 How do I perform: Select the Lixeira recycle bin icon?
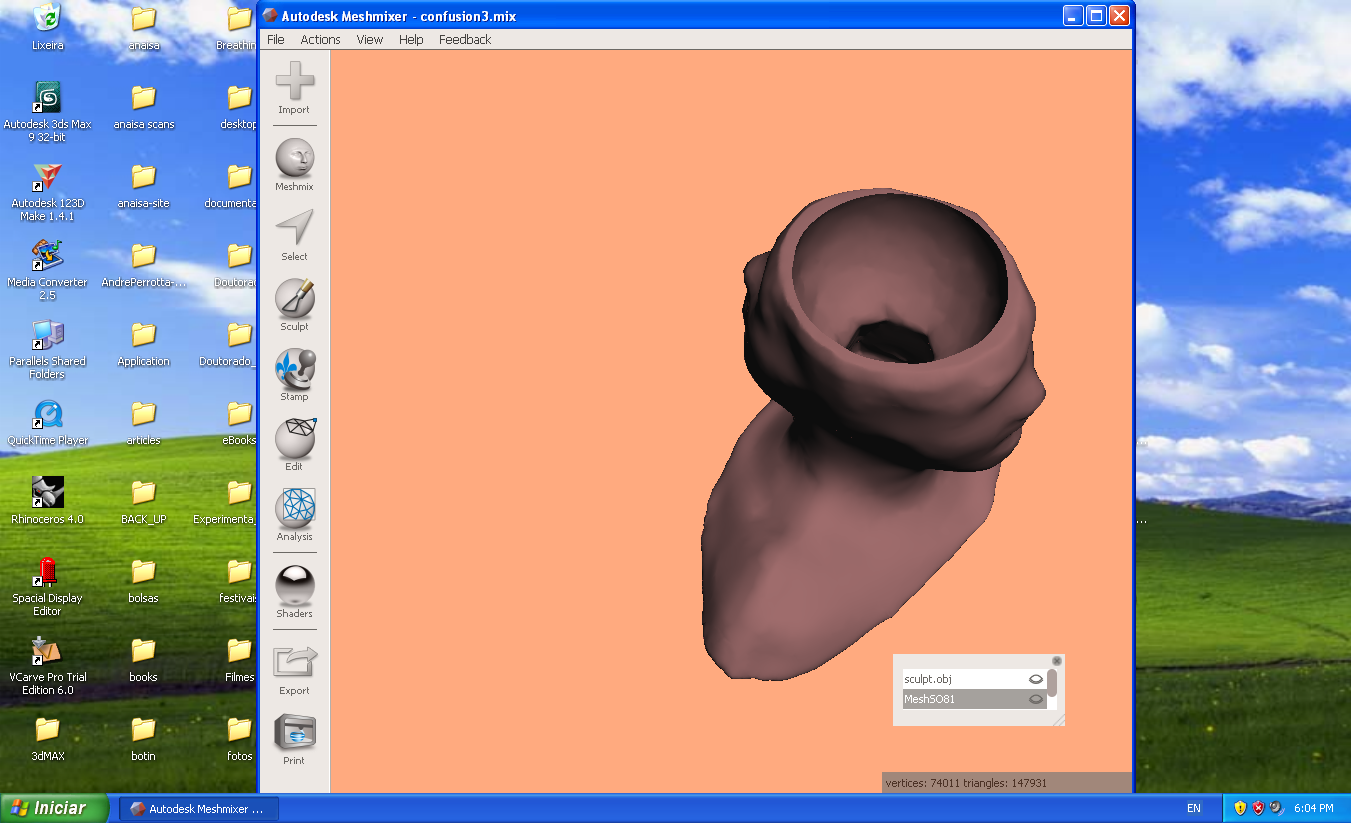pyautogui.click(x=47, y=27)
